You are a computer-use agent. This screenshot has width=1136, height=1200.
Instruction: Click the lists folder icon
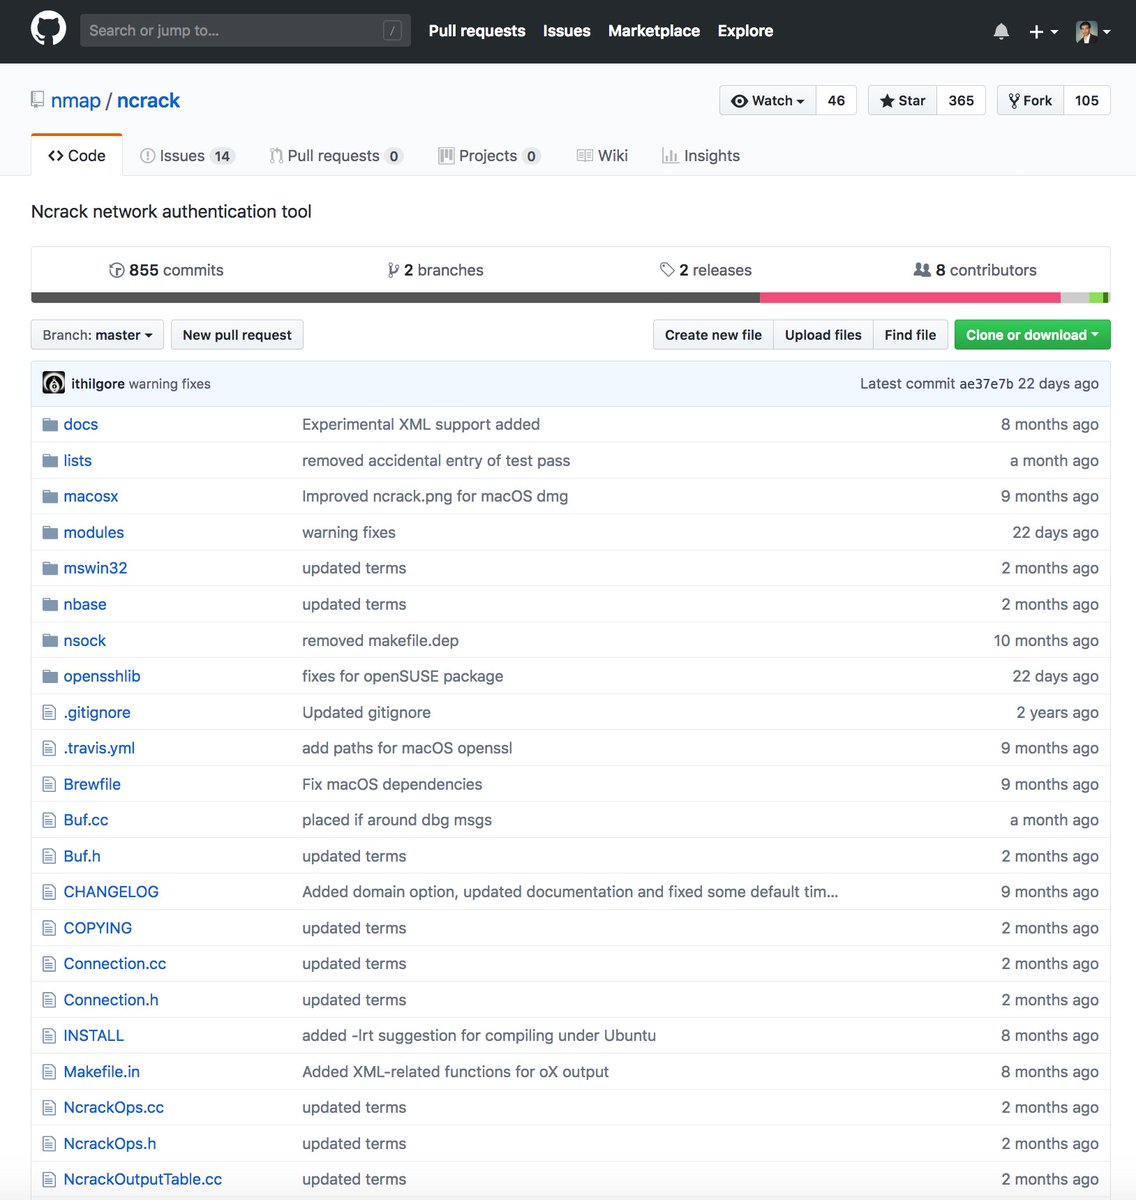[x=50, y=461]
